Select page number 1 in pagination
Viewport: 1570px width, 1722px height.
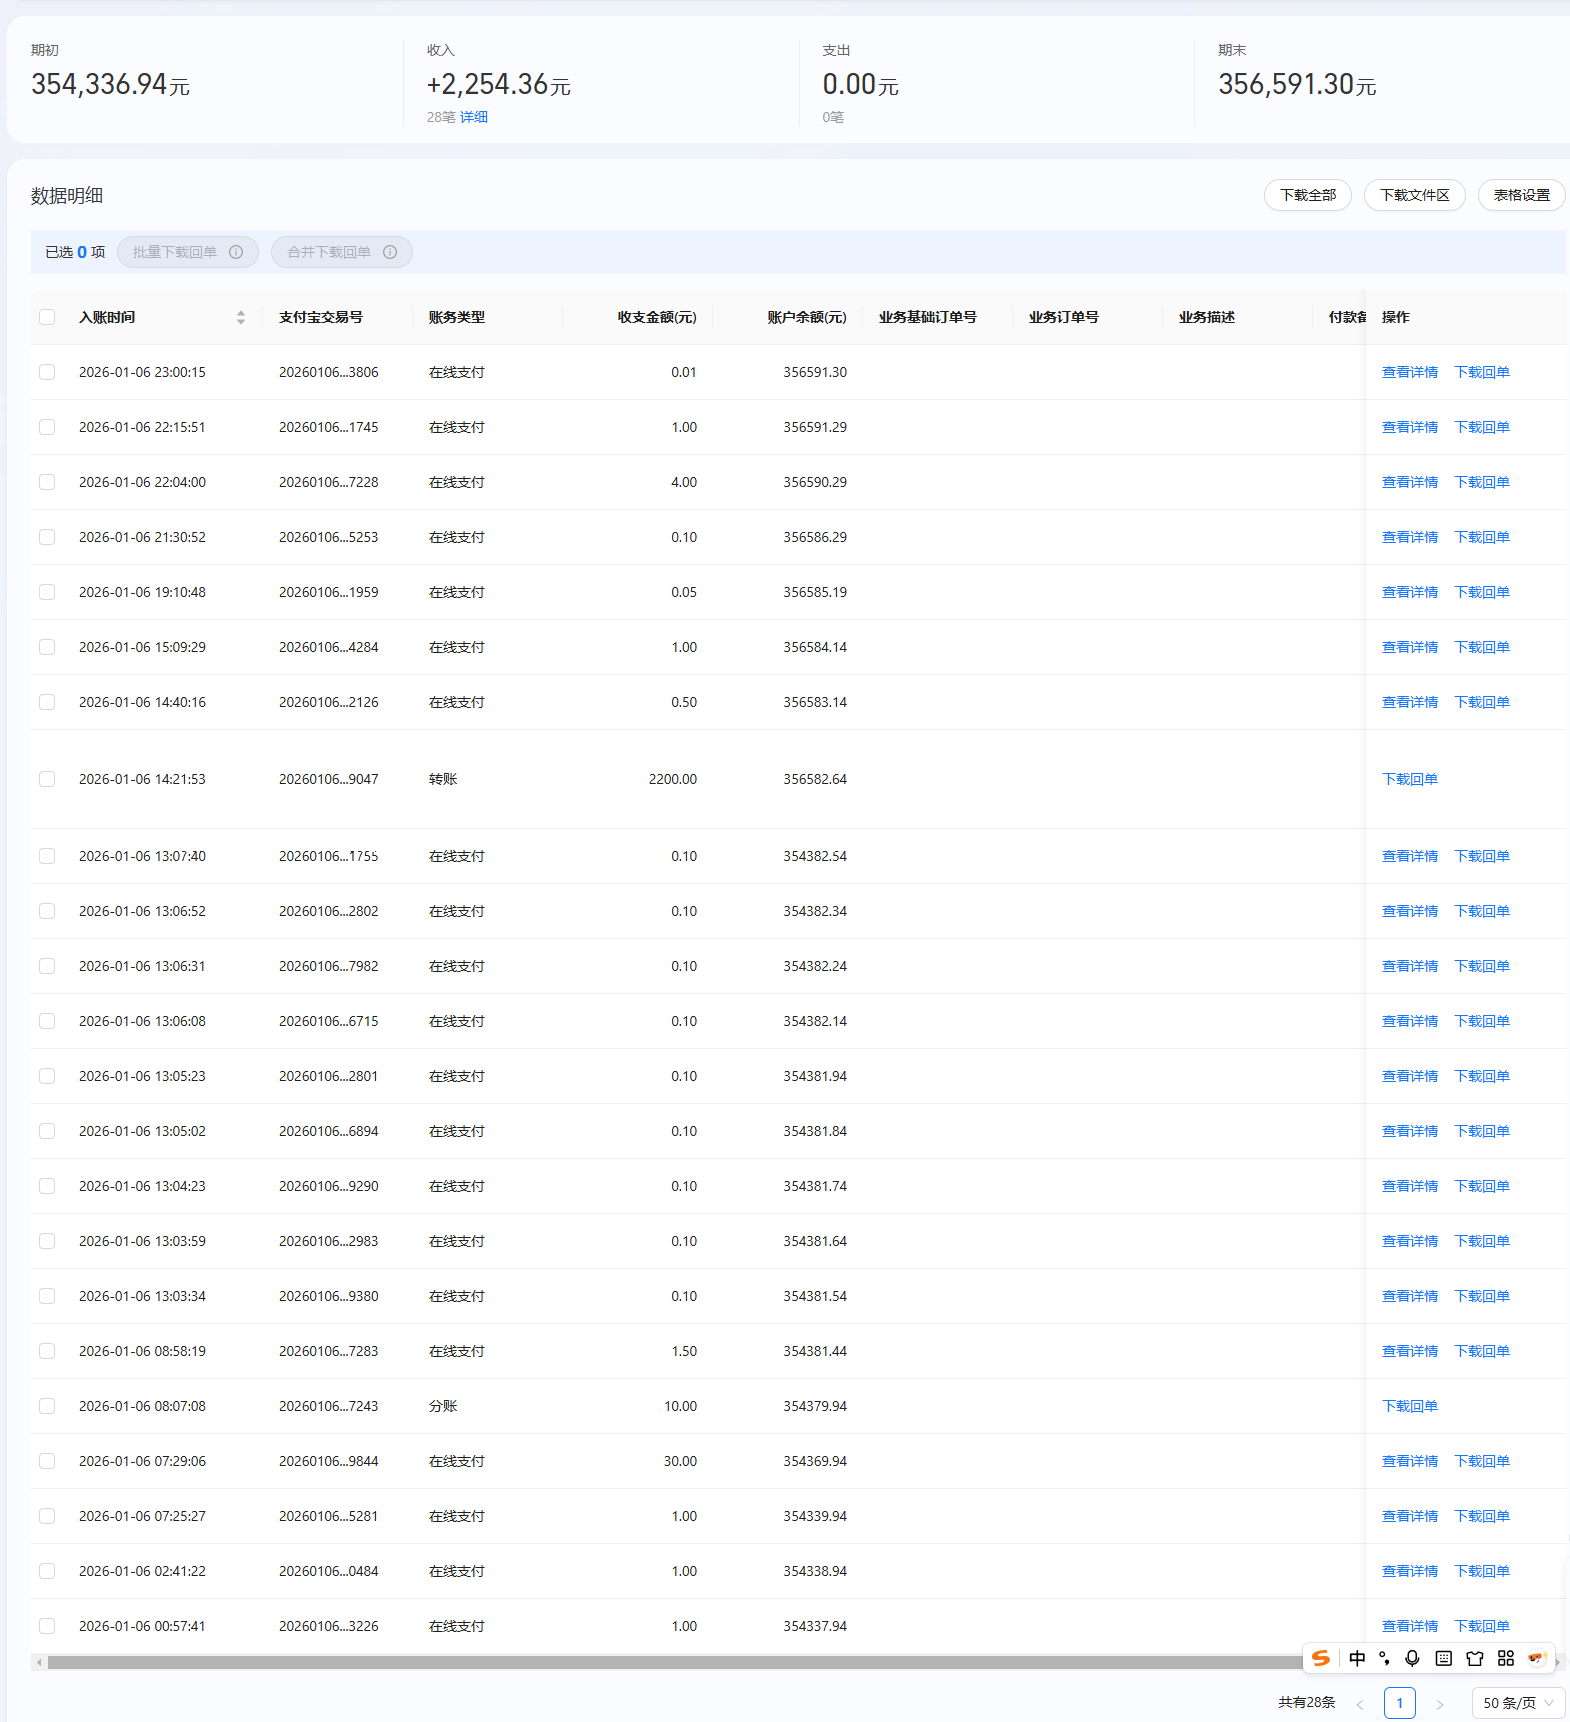click(x=1399, y=1703)
